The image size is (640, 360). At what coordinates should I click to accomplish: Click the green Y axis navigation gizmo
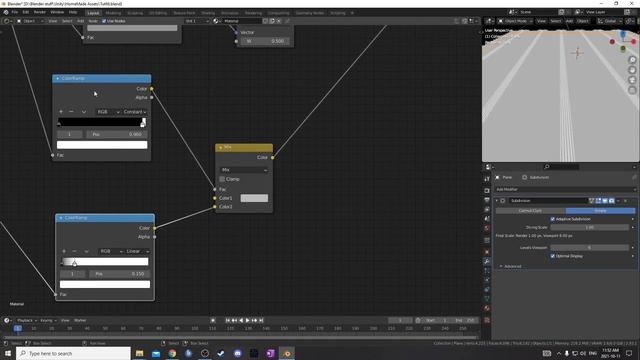(623, 49)
